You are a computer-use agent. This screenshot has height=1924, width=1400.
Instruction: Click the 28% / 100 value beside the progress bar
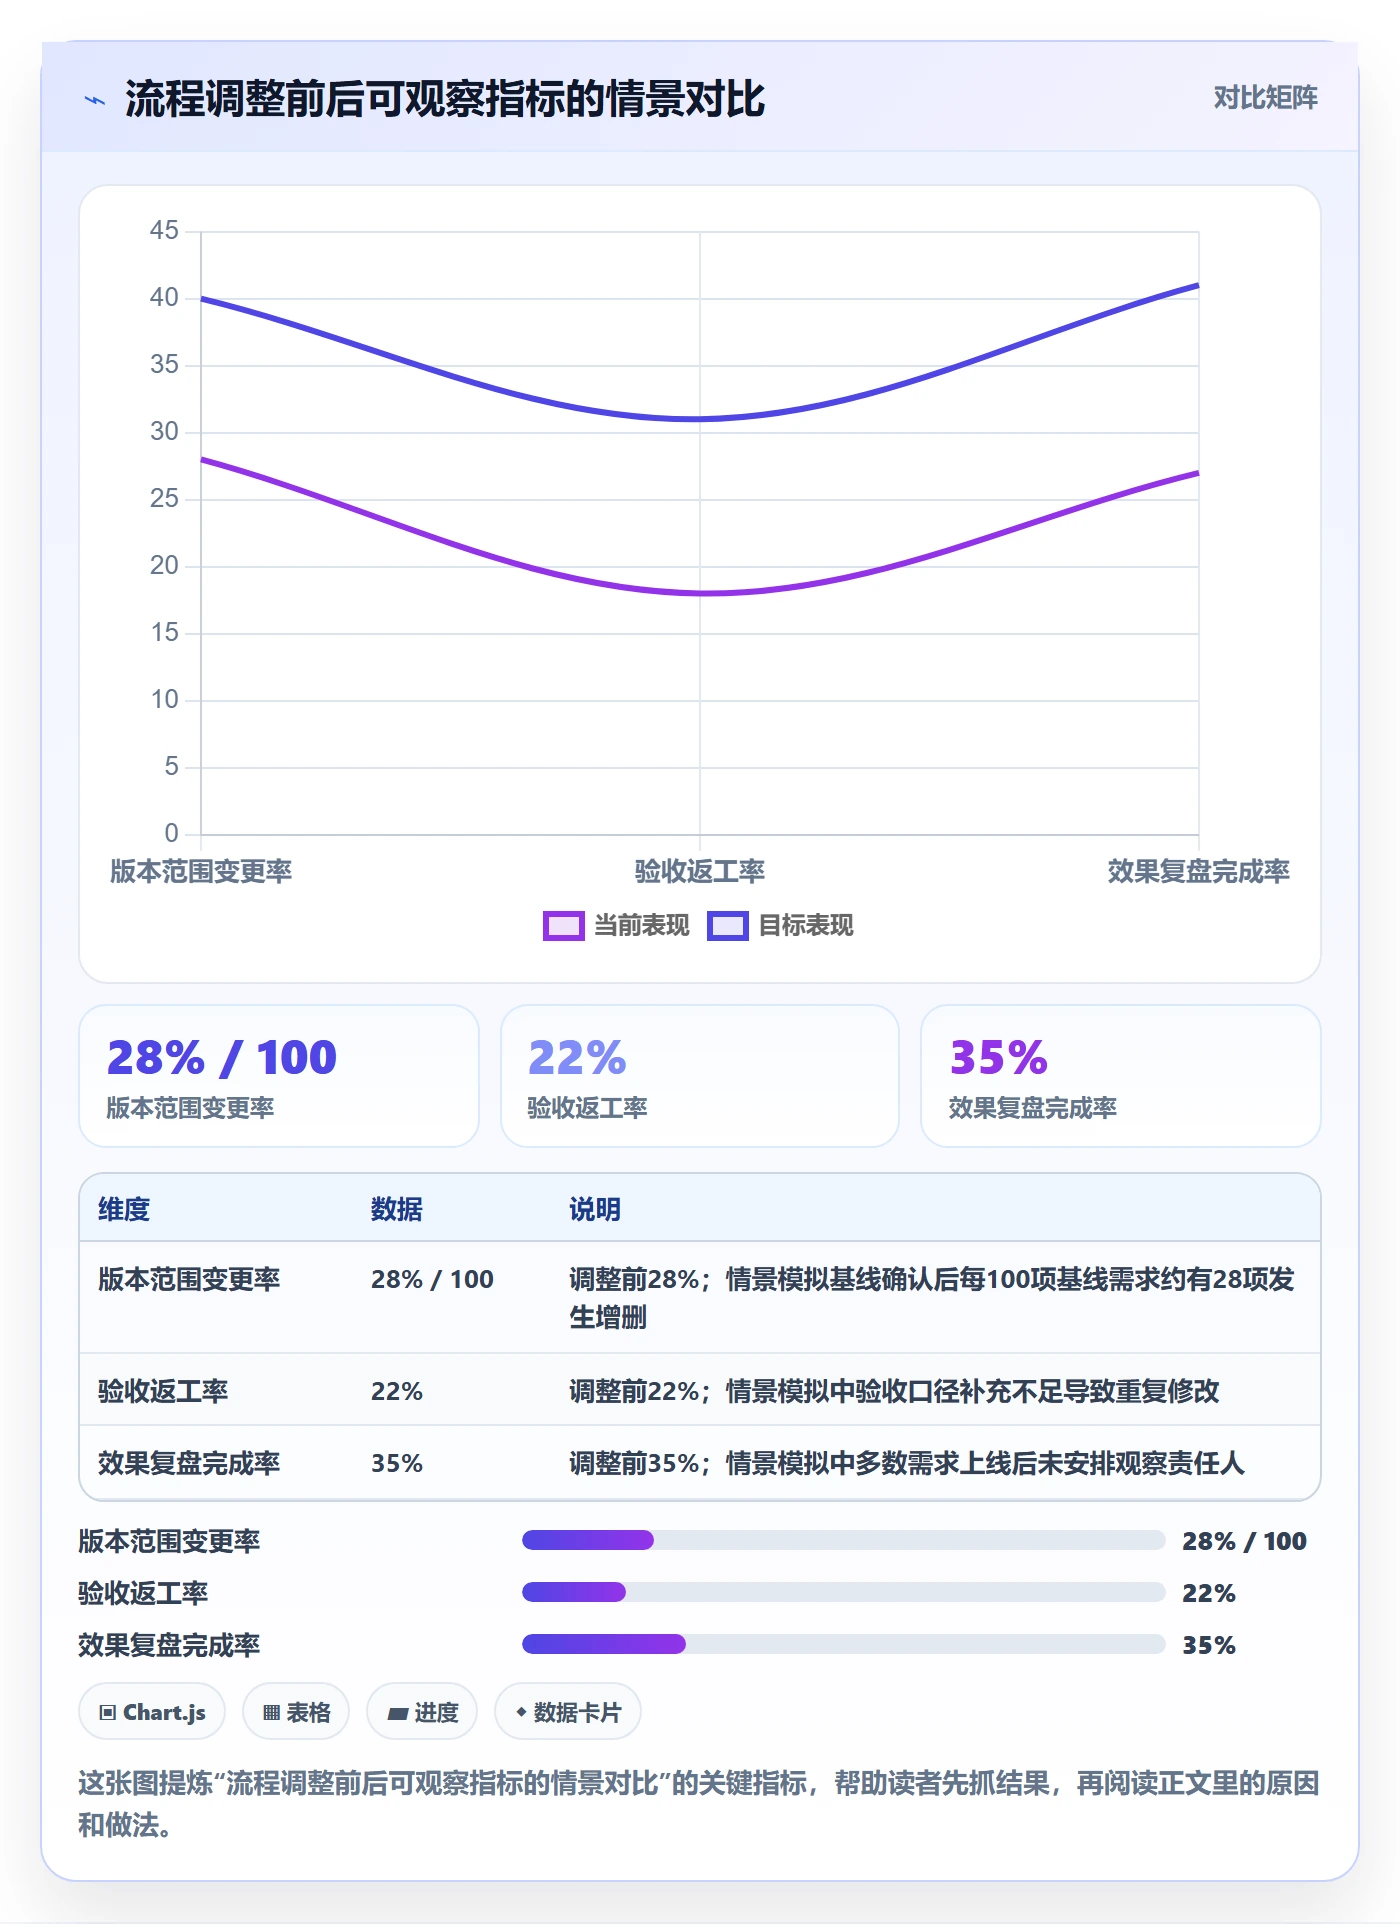(1244, 1541)
